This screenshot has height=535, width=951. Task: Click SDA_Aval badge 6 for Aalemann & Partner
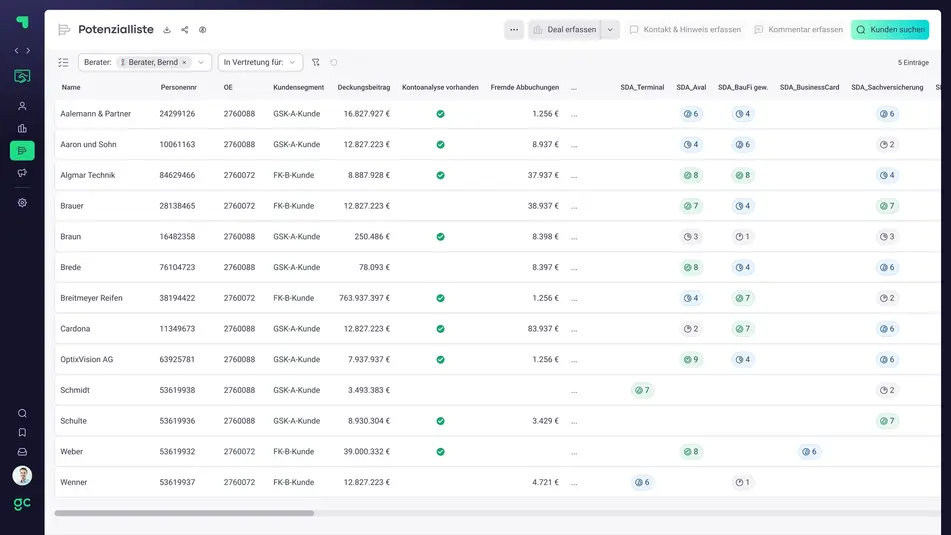[x=691, y=114]
